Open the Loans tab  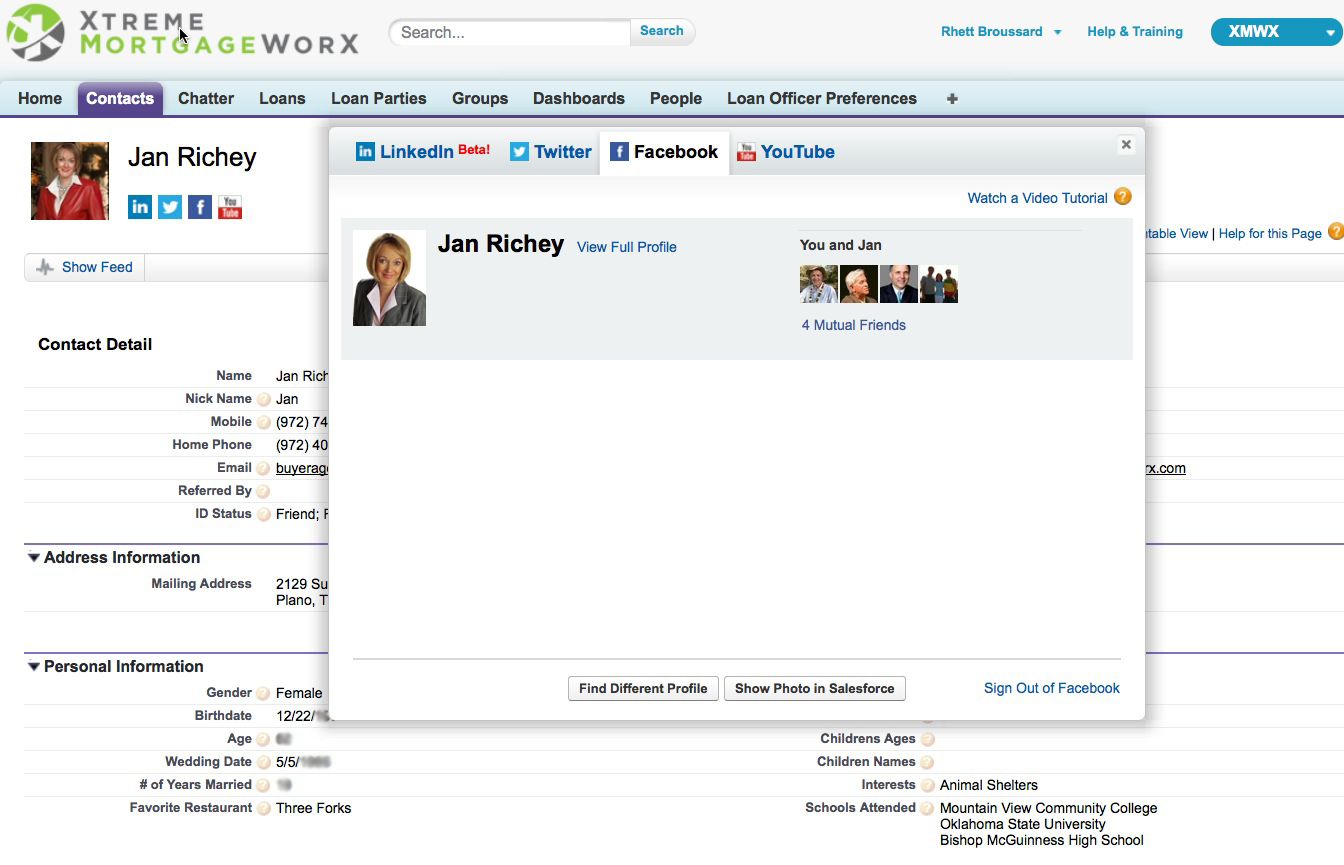[x=282, y=98]
